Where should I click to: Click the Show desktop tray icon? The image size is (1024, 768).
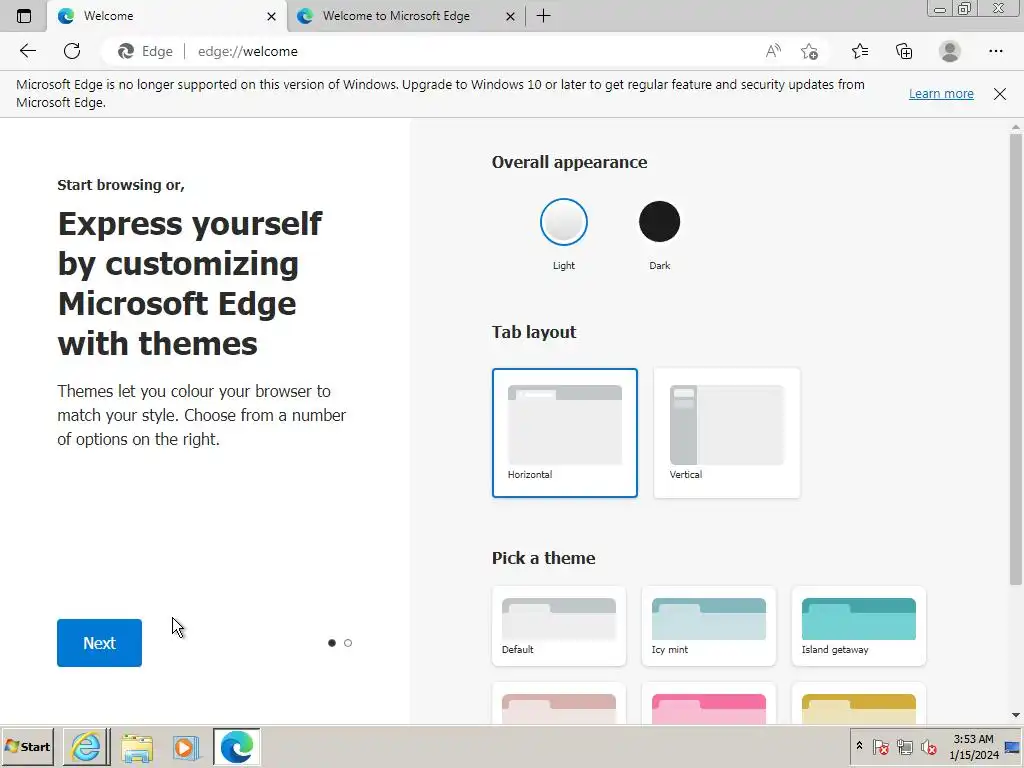click(1012, 747)
